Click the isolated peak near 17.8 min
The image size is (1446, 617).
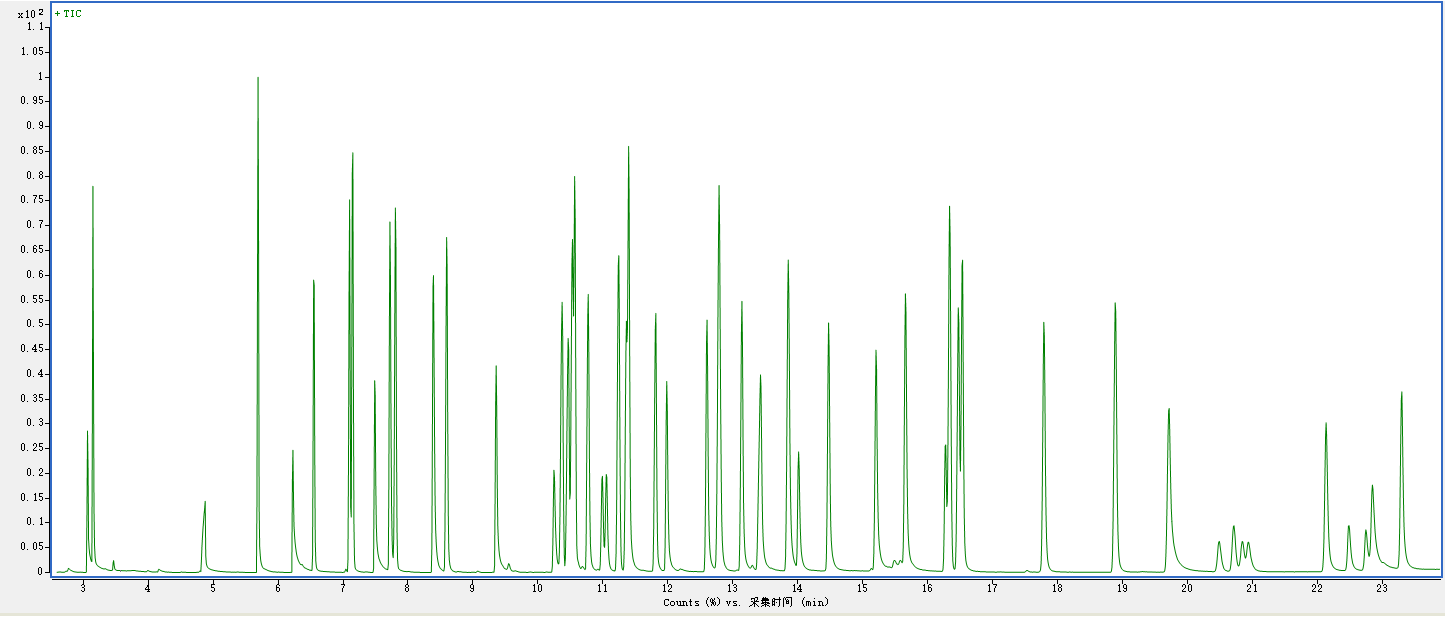pyautogui.click(x=1044, y=324)
